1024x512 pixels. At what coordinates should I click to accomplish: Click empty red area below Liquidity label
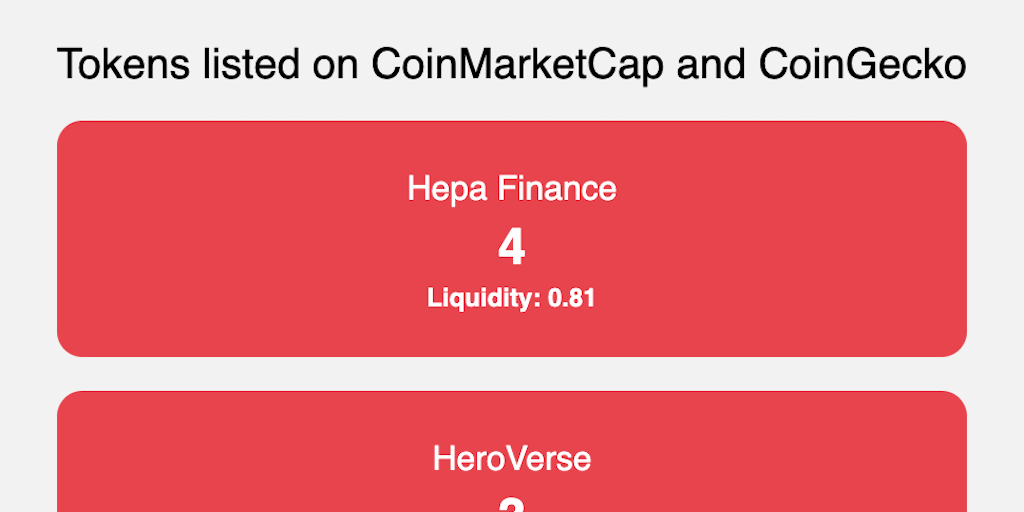tap(512, 334)
